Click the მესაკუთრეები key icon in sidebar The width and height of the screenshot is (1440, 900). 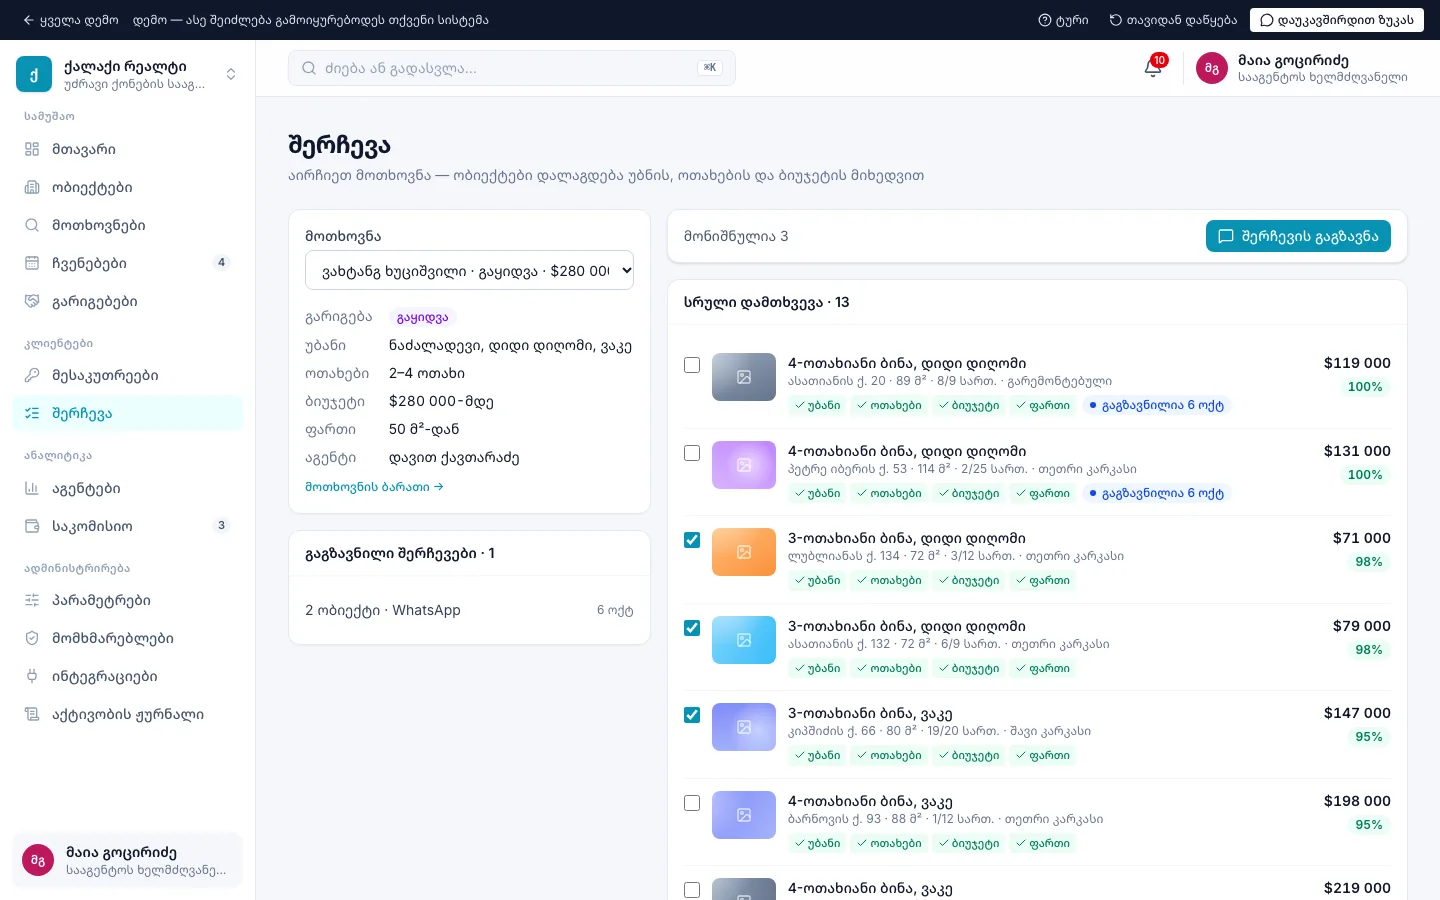32,375
